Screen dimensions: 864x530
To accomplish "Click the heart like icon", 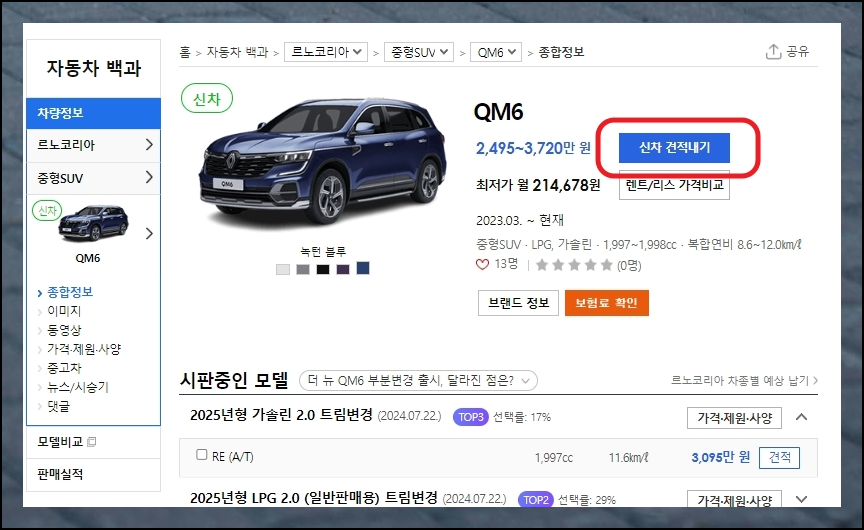I will 482,264.
